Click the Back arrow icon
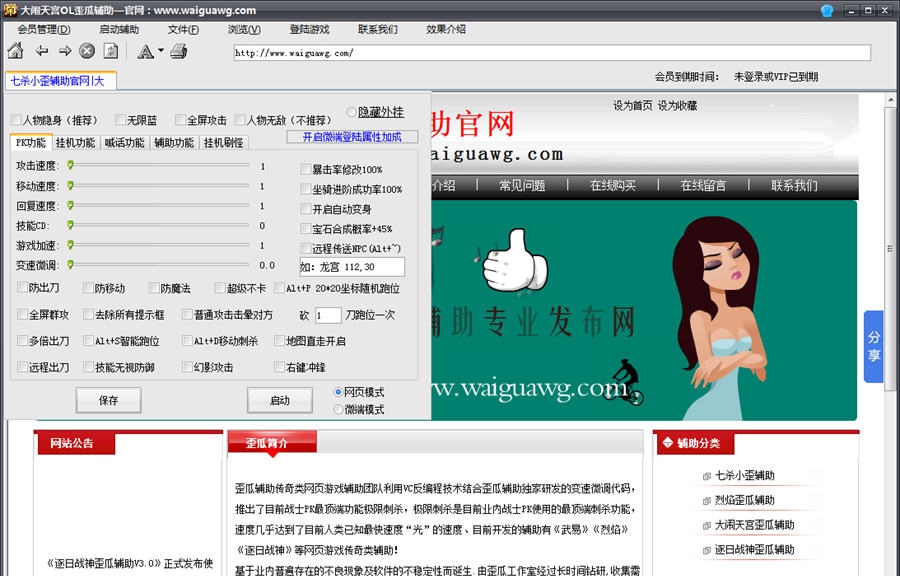 coord(42,51)
